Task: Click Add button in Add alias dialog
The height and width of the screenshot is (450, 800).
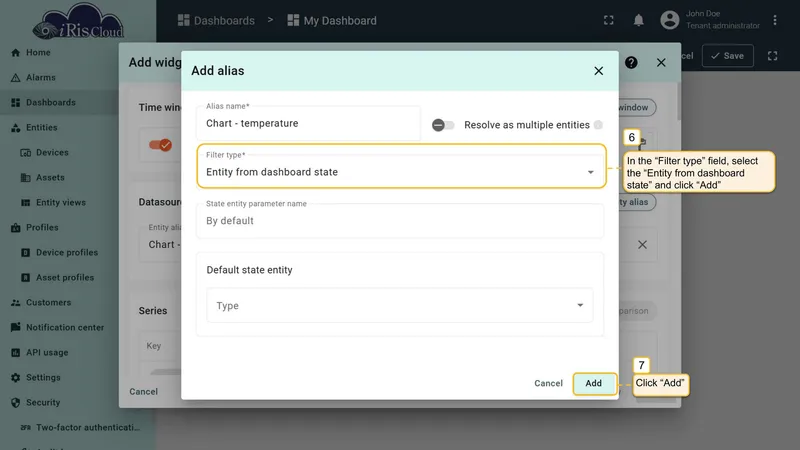Action: tap(594, 384)
